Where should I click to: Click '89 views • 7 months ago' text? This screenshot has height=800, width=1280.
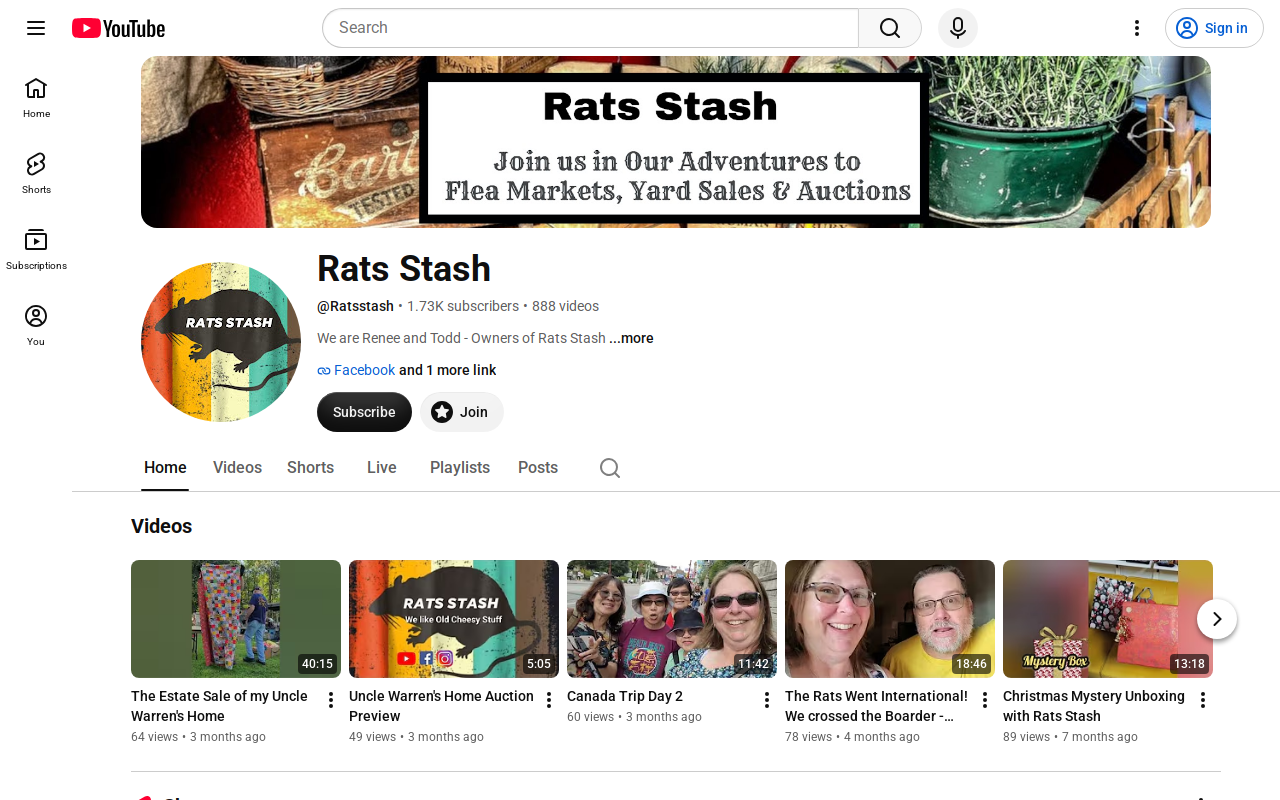click(1070, 737)
